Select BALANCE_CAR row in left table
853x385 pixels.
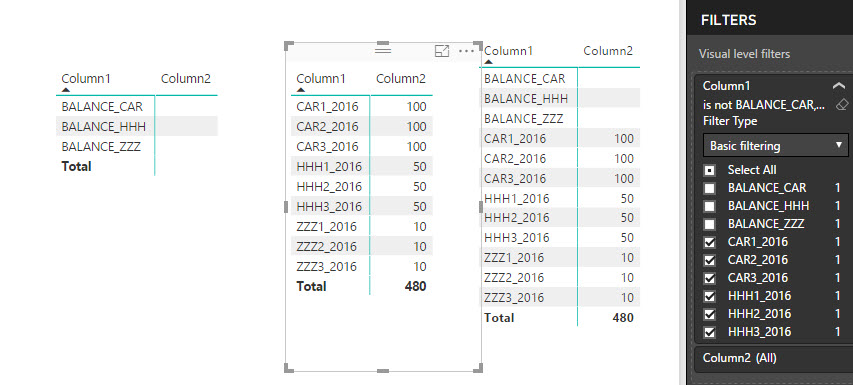137,107
